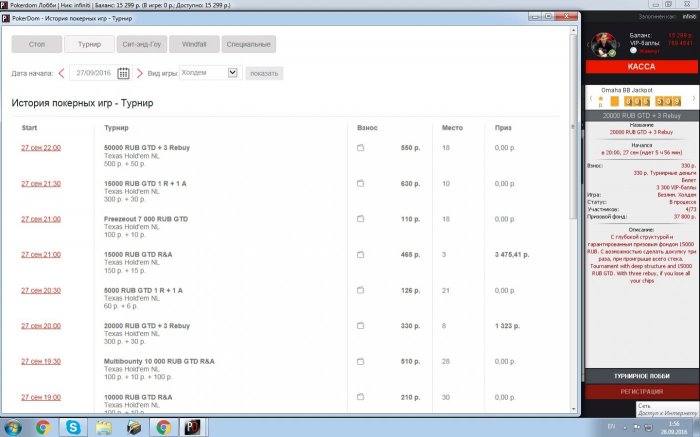The image size is (700, 437).
Task: Open the calendar date picker icon
Action: pyautogui.click(x=123, y=73)
